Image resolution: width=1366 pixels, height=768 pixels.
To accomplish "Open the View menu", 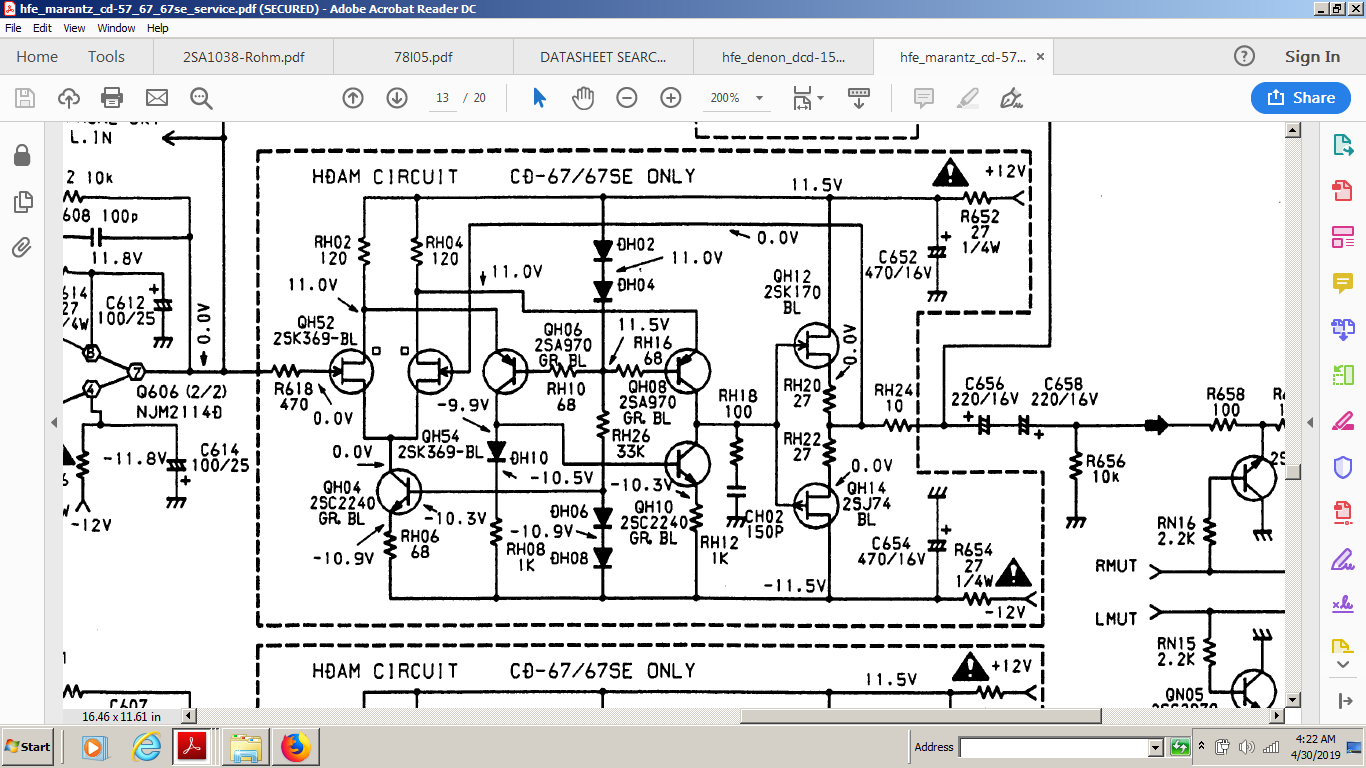I will pyautogui.click(x=74, y=28).
